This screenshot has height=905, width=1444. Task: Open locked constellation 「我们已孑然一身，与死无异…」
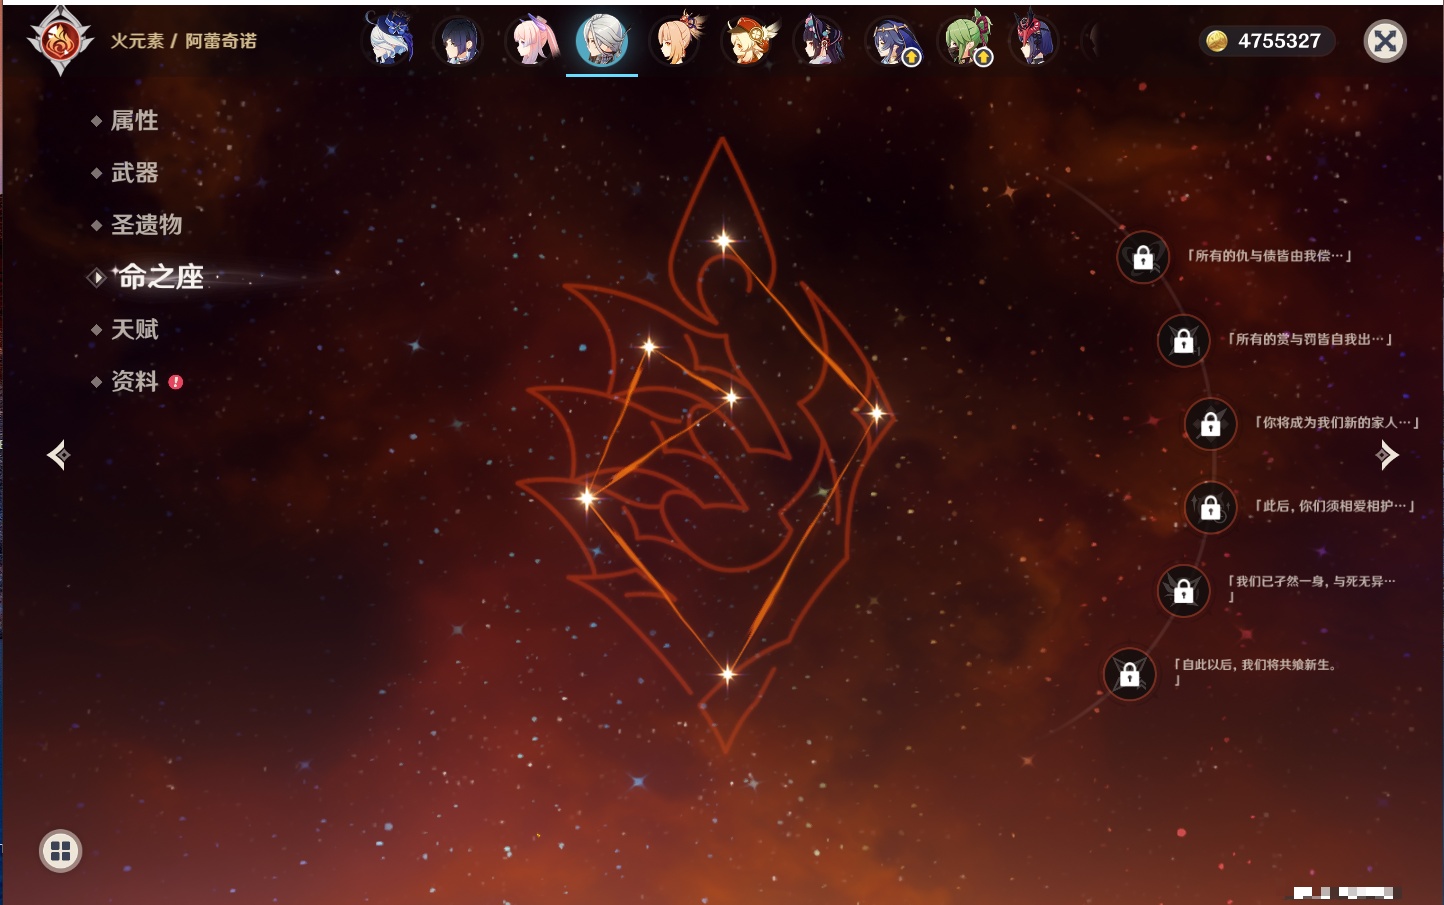pyautogui.click(x=1183, y=590)
